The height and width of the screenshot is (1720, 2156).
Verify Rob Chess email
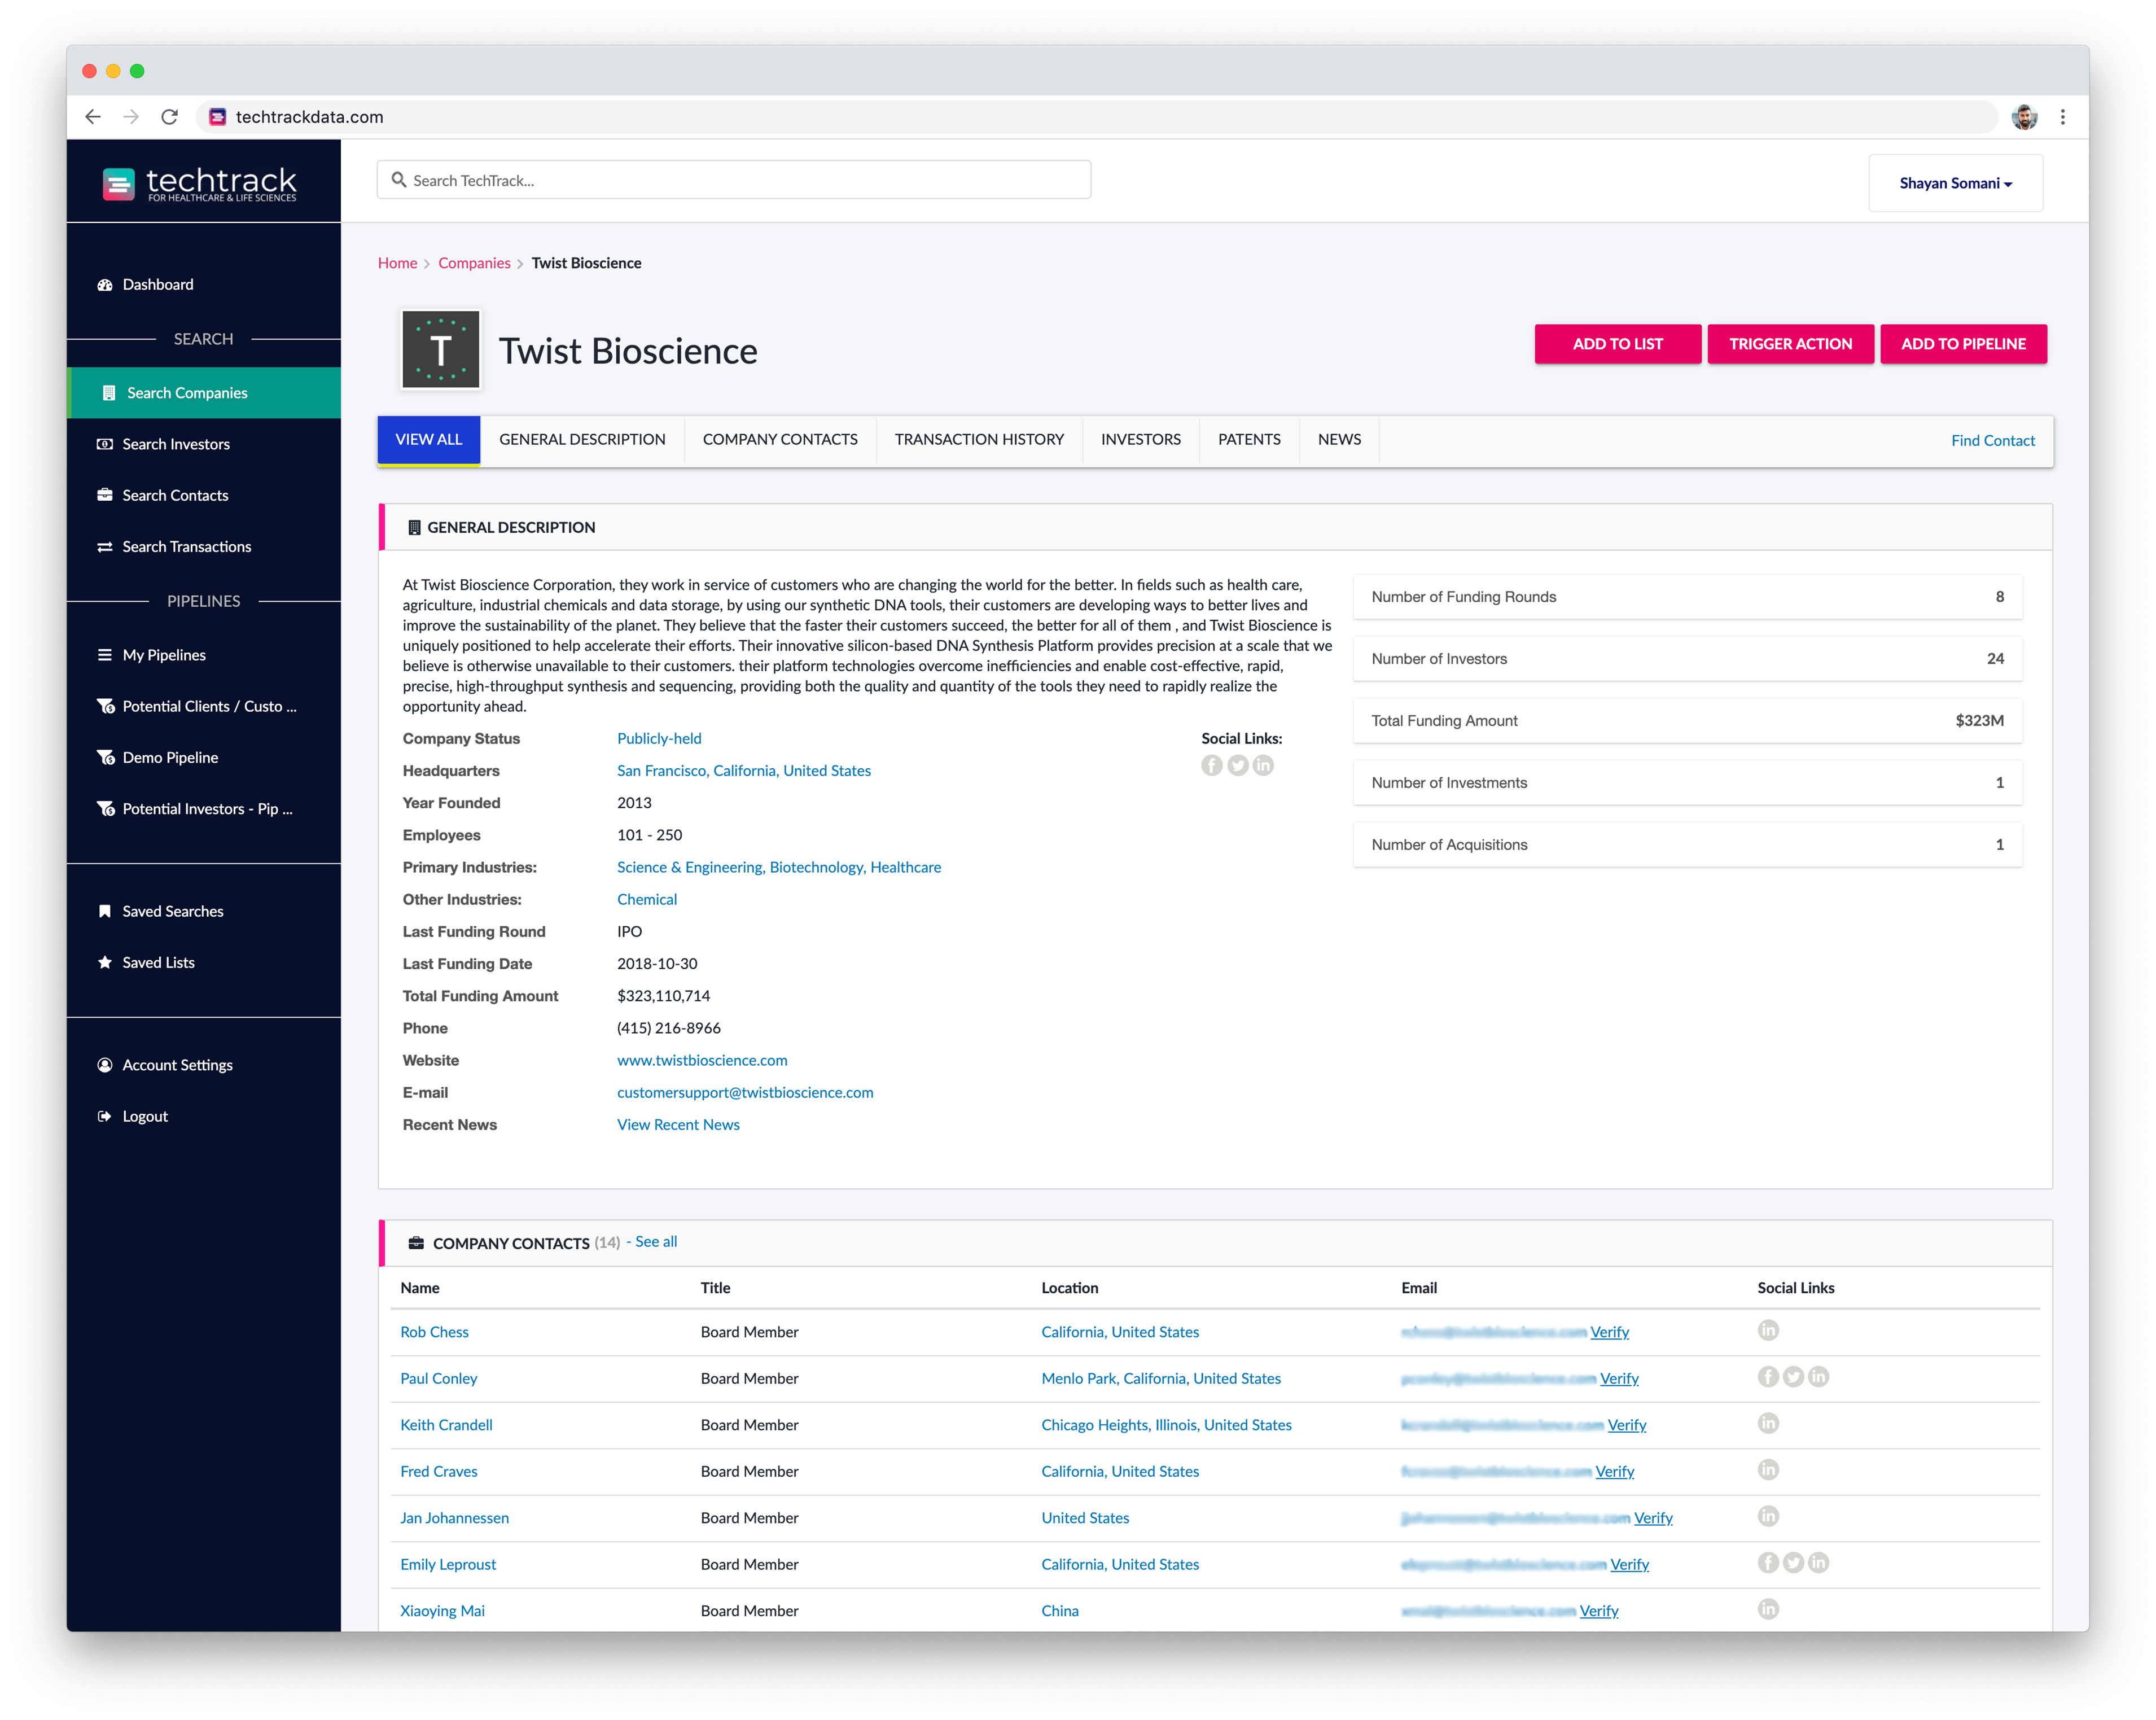pyautogui.click(x=1610, y=1332)
